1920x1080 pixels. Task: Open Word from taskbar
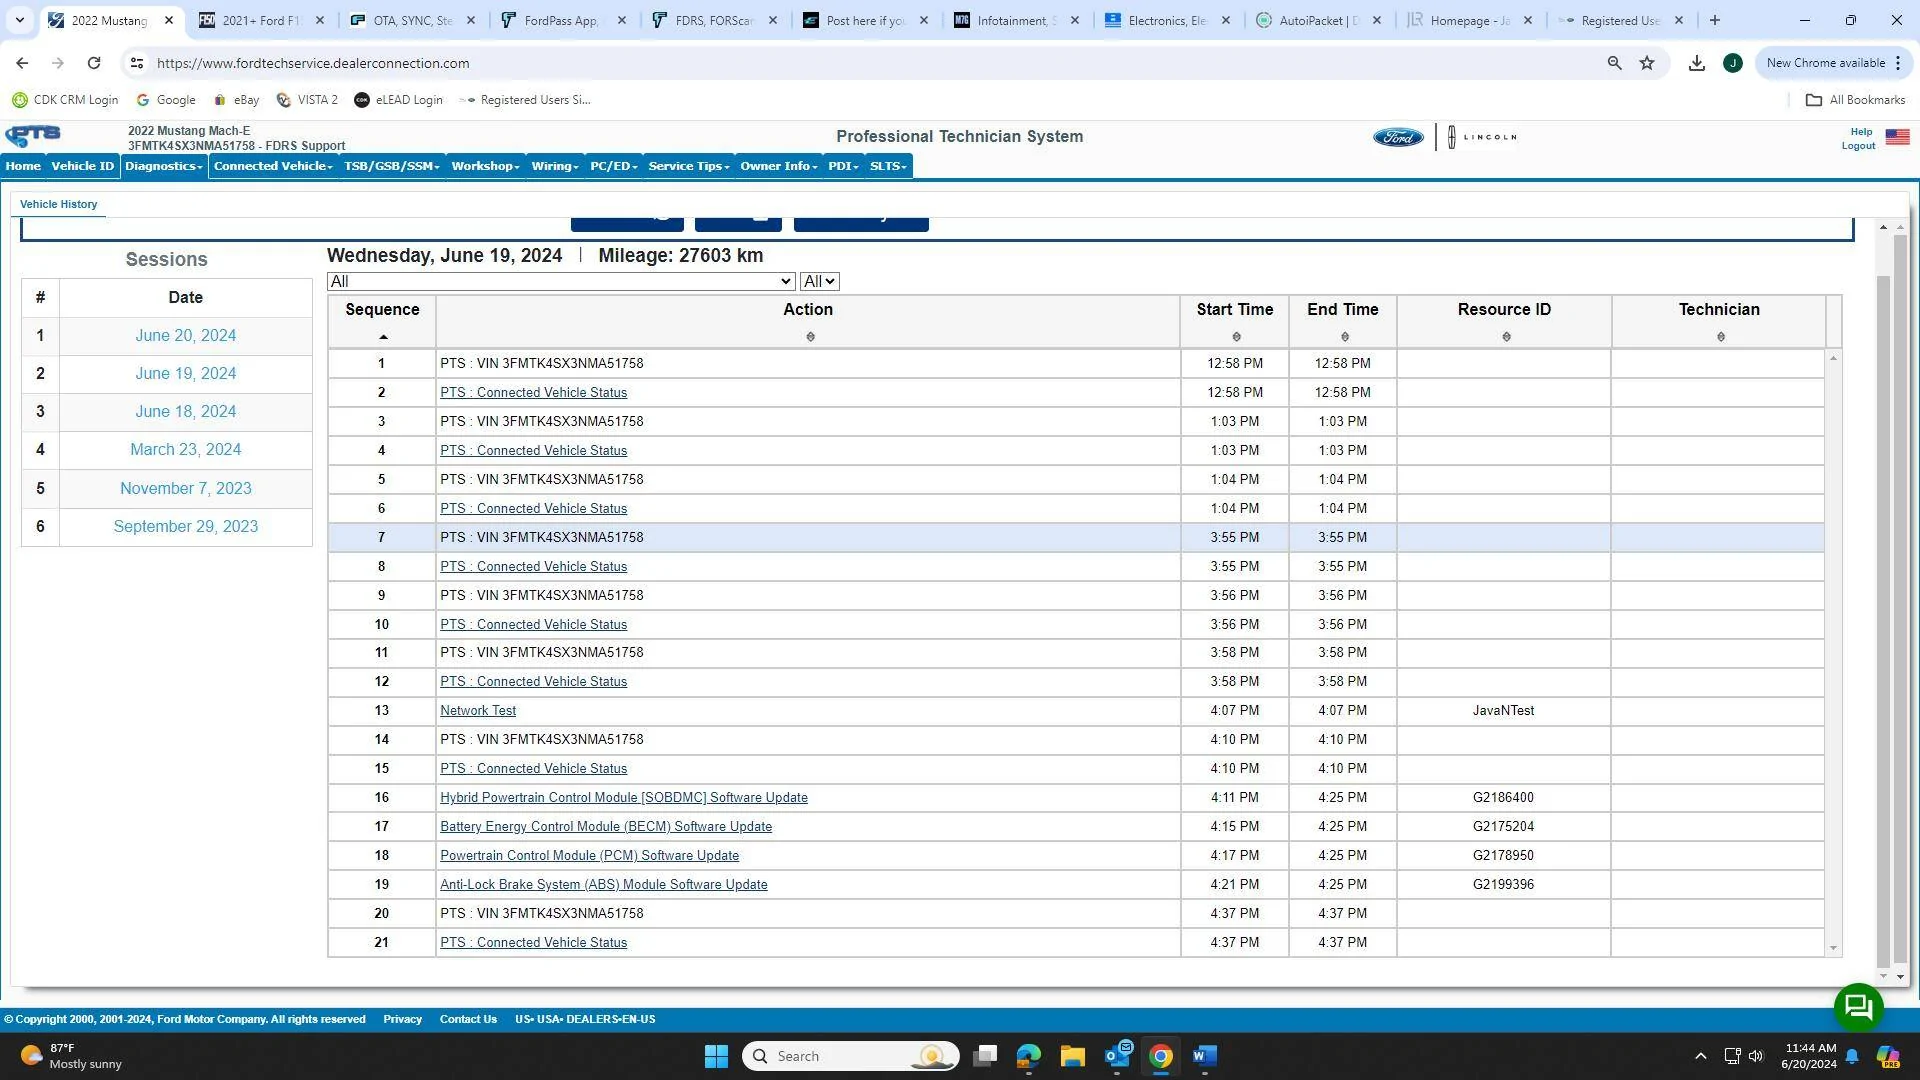tap(1205, 1056)
